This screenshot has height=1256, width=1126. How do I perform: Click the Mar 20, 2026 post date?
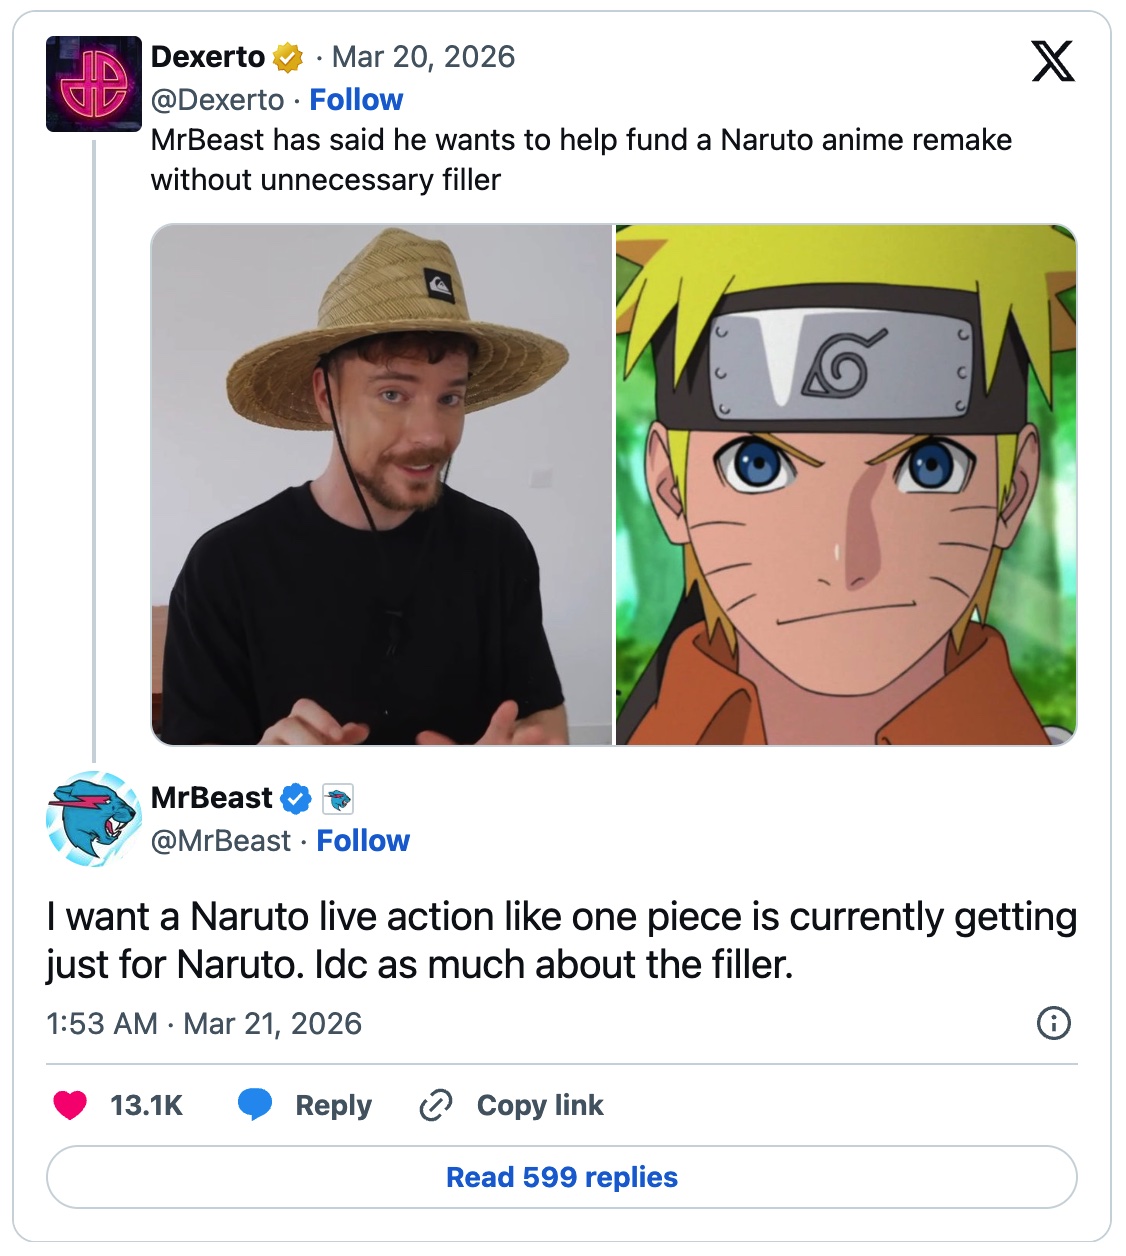[423, 57]
